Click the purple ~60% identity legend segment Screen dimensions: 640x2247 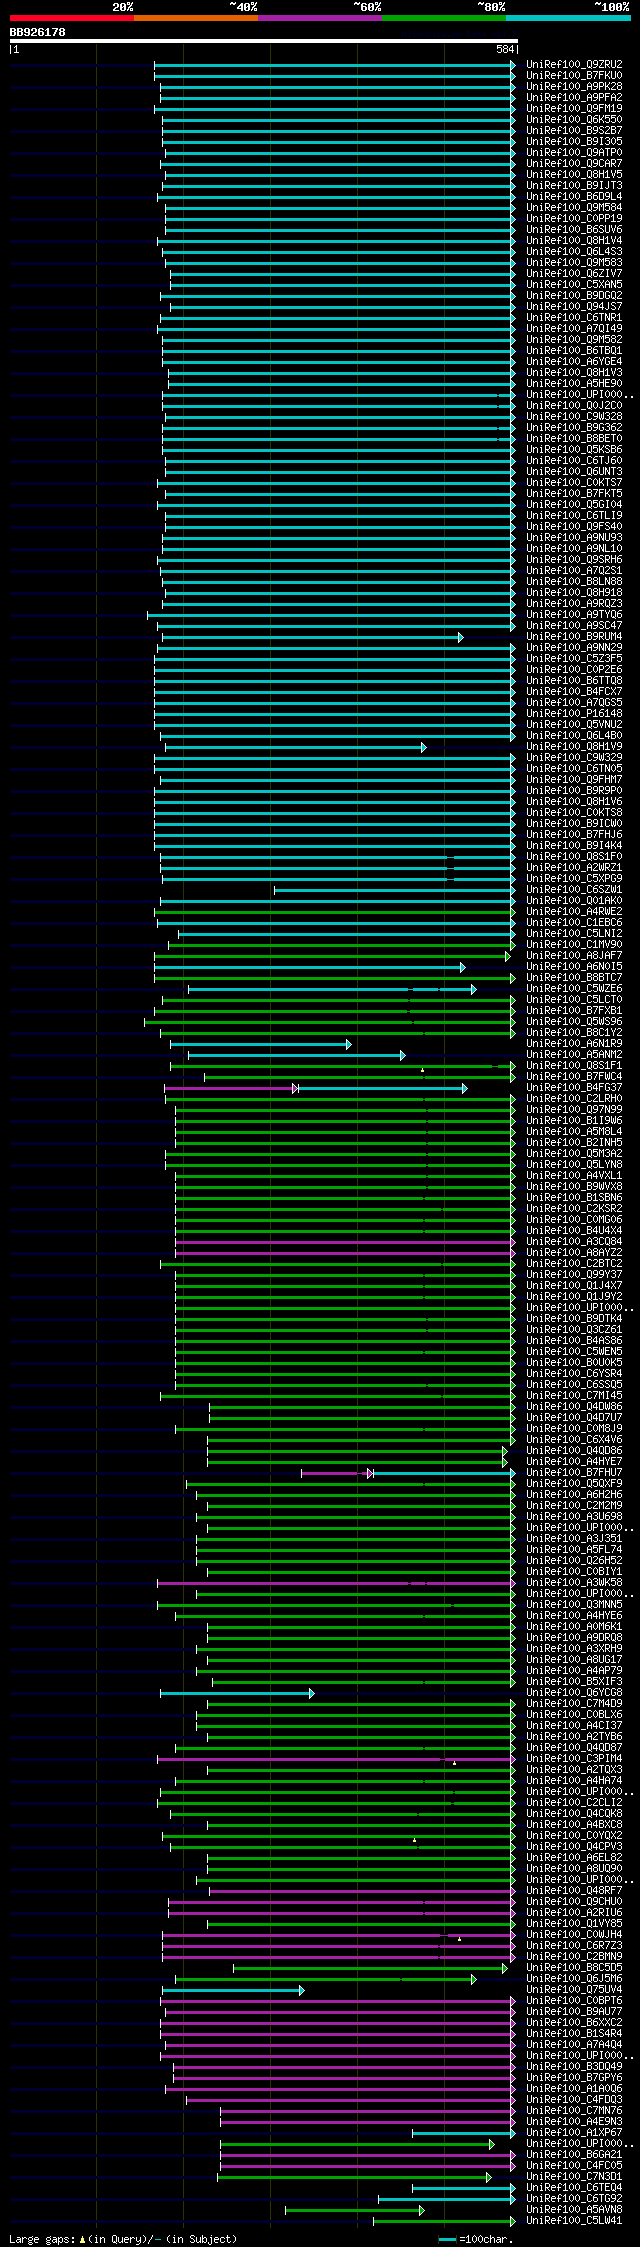point(320,18)
